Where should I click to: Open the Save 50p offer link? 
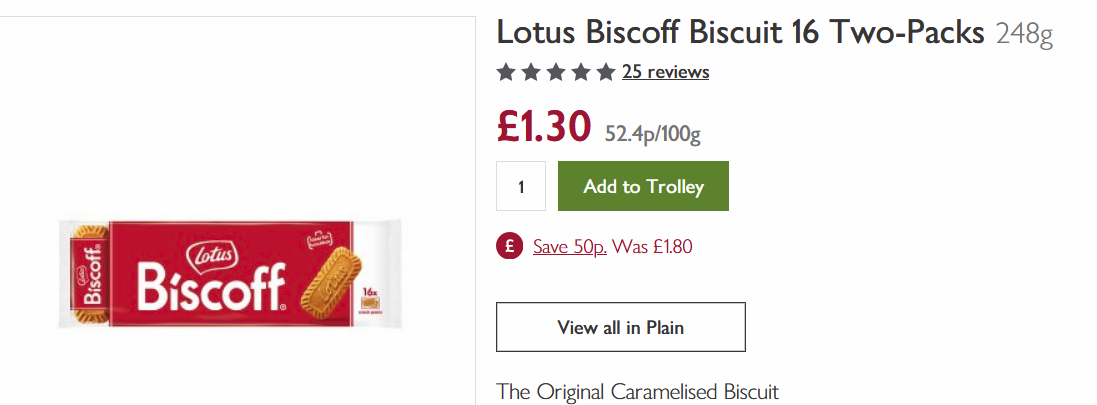(569, 246)
